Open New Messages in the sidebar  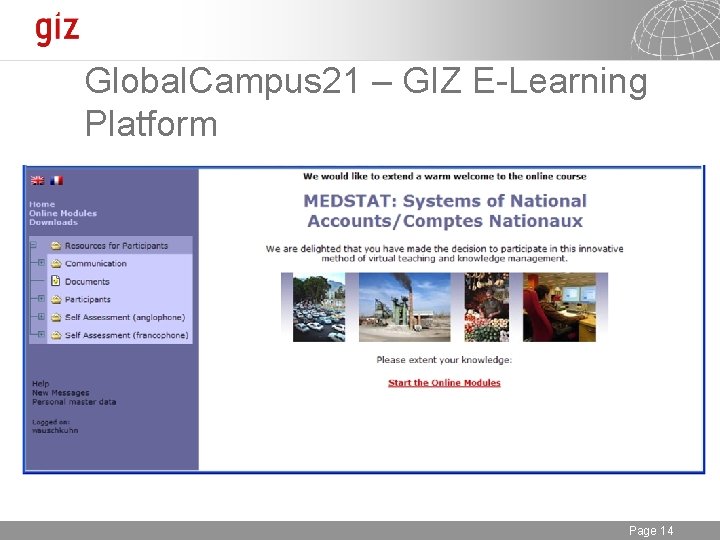61,393
